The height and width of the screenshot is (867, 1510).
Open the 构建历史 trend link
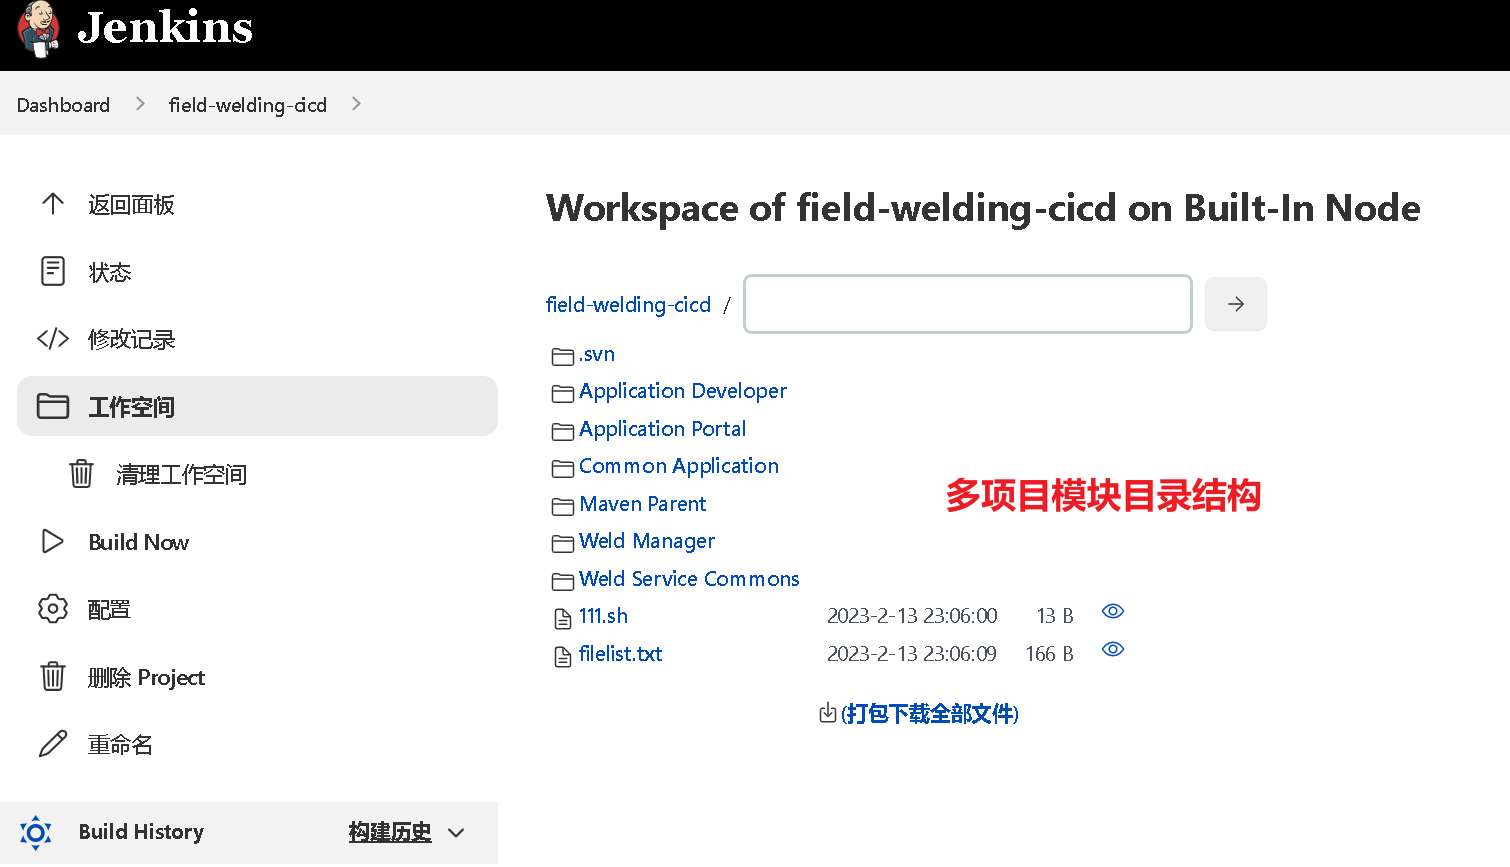[x=390, y=832]
